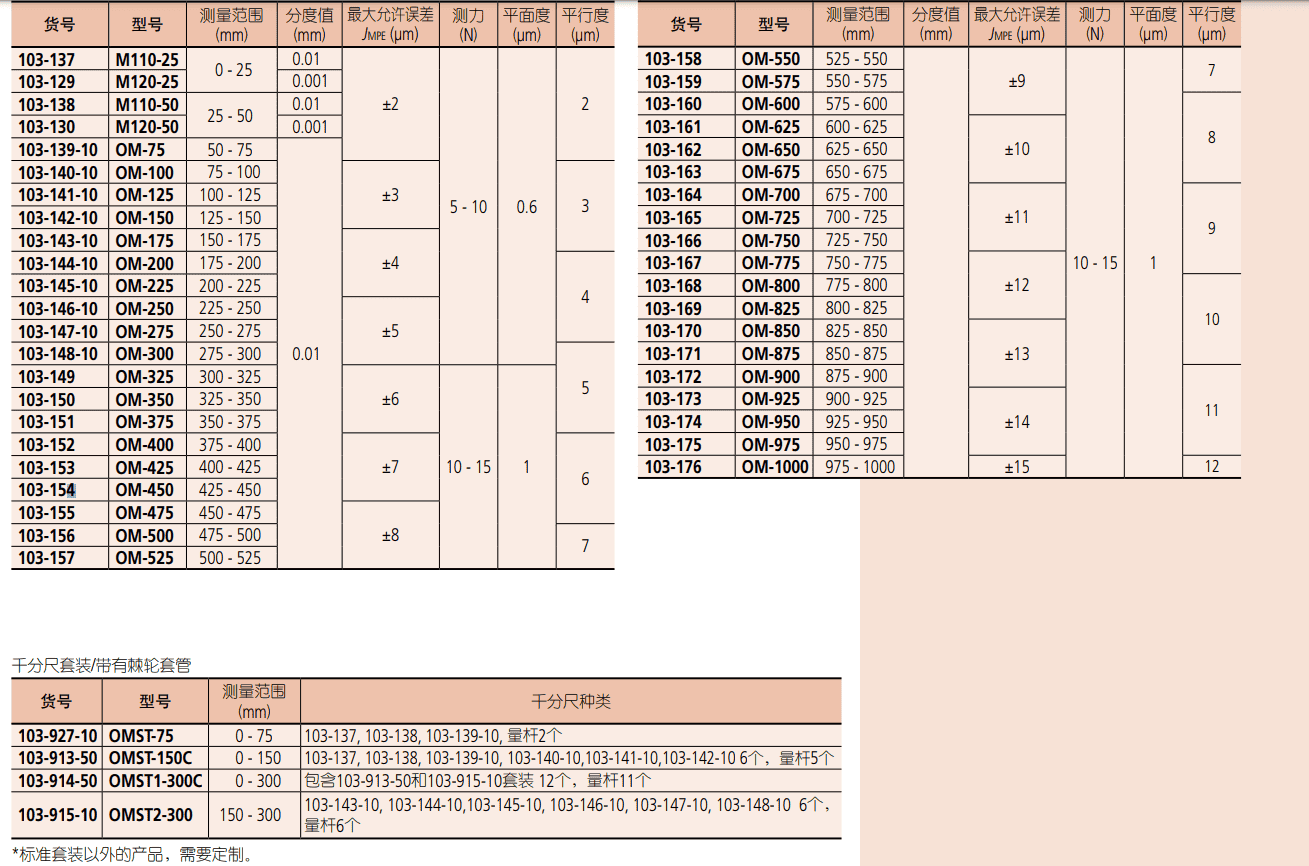This screenshot has width=1309, height=866.
Task: Select product number 103-171
Action: (x=673, y=354)
